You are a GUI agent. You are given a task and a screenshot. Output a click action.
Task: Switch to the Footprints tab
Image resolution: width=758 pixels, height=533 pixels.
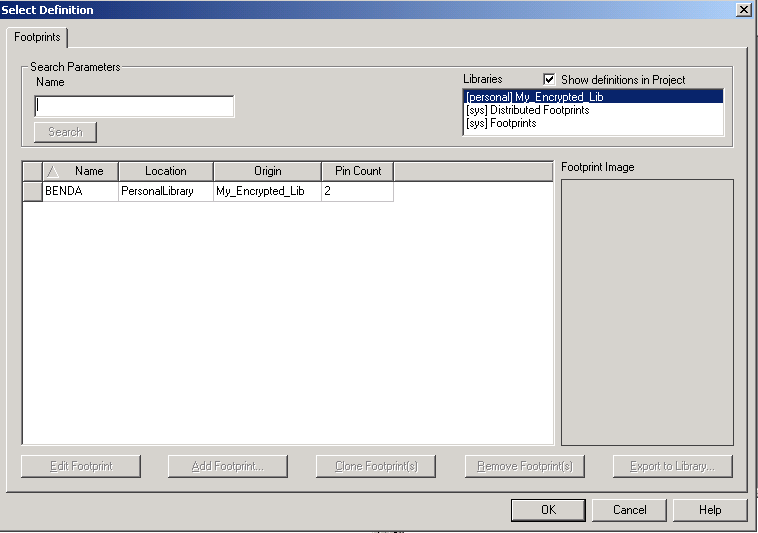(37, 37)
